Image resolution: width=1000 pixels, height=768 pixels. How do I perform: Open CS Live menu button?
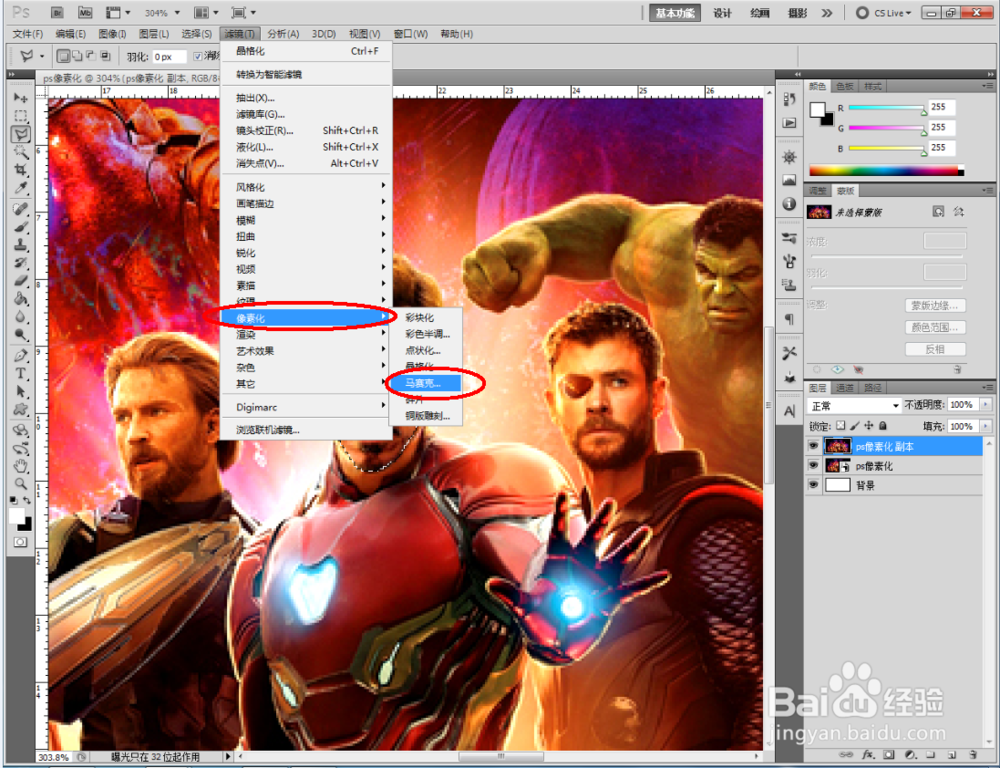[884, 13]
